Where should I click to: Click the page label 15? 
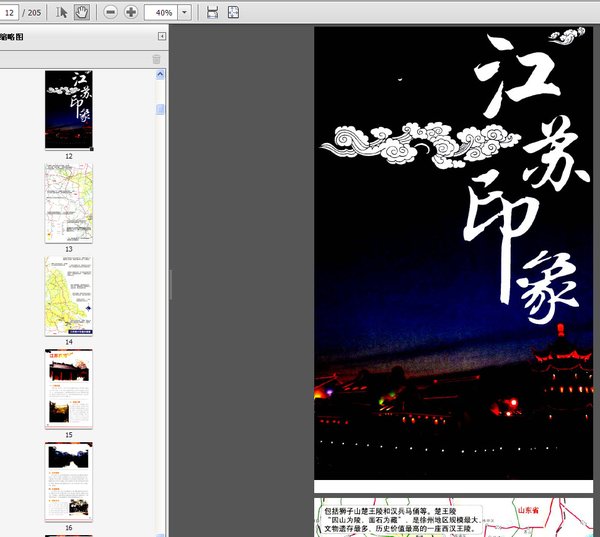pyautogui.click(x=69, y=435)
